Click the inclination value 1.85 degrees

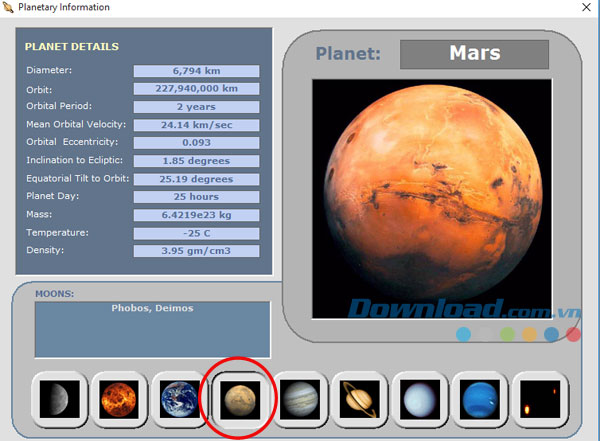pyautogui.click(x=196, y=161)
